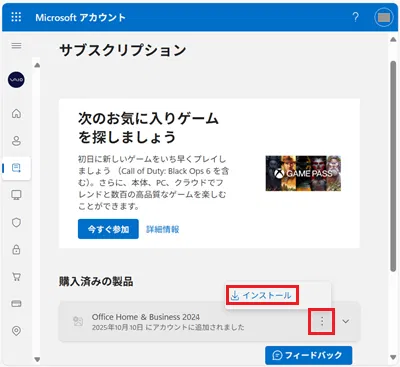Open the person info sidebar icon
Image resolution: width=400 pixels, height=367 pixels.
tap(16, 141)
